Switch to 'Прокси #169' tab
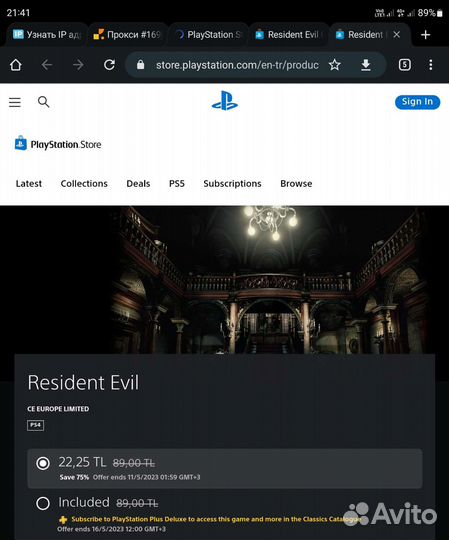The height and width of the screenshot is (540, 449). (127, 34)
